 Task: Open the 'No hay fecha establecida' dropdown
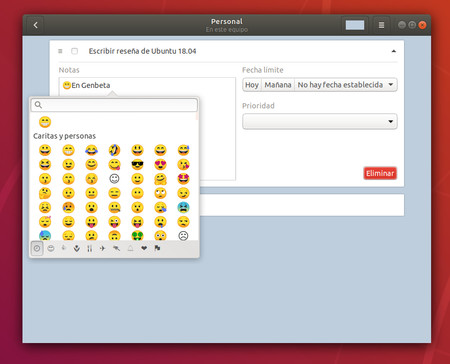345,85
